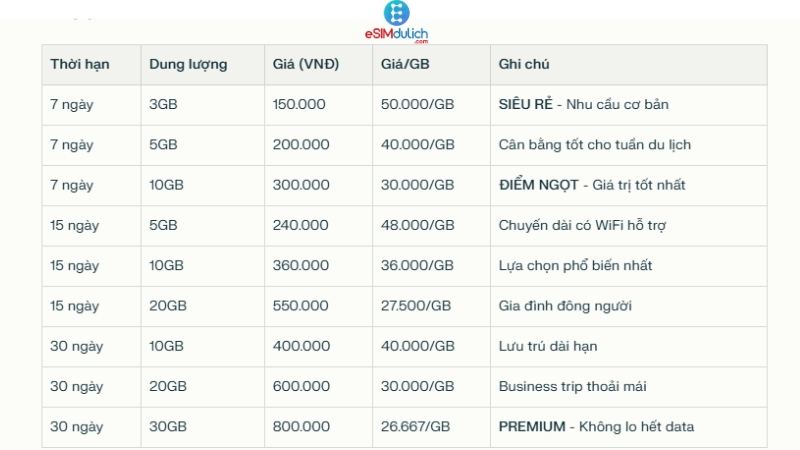The width and height of the screenshot is (800, 450).
Task: Click the 'Giá (VNĐ)' column header
Action: pyautogui.click(x=306, y=64)
